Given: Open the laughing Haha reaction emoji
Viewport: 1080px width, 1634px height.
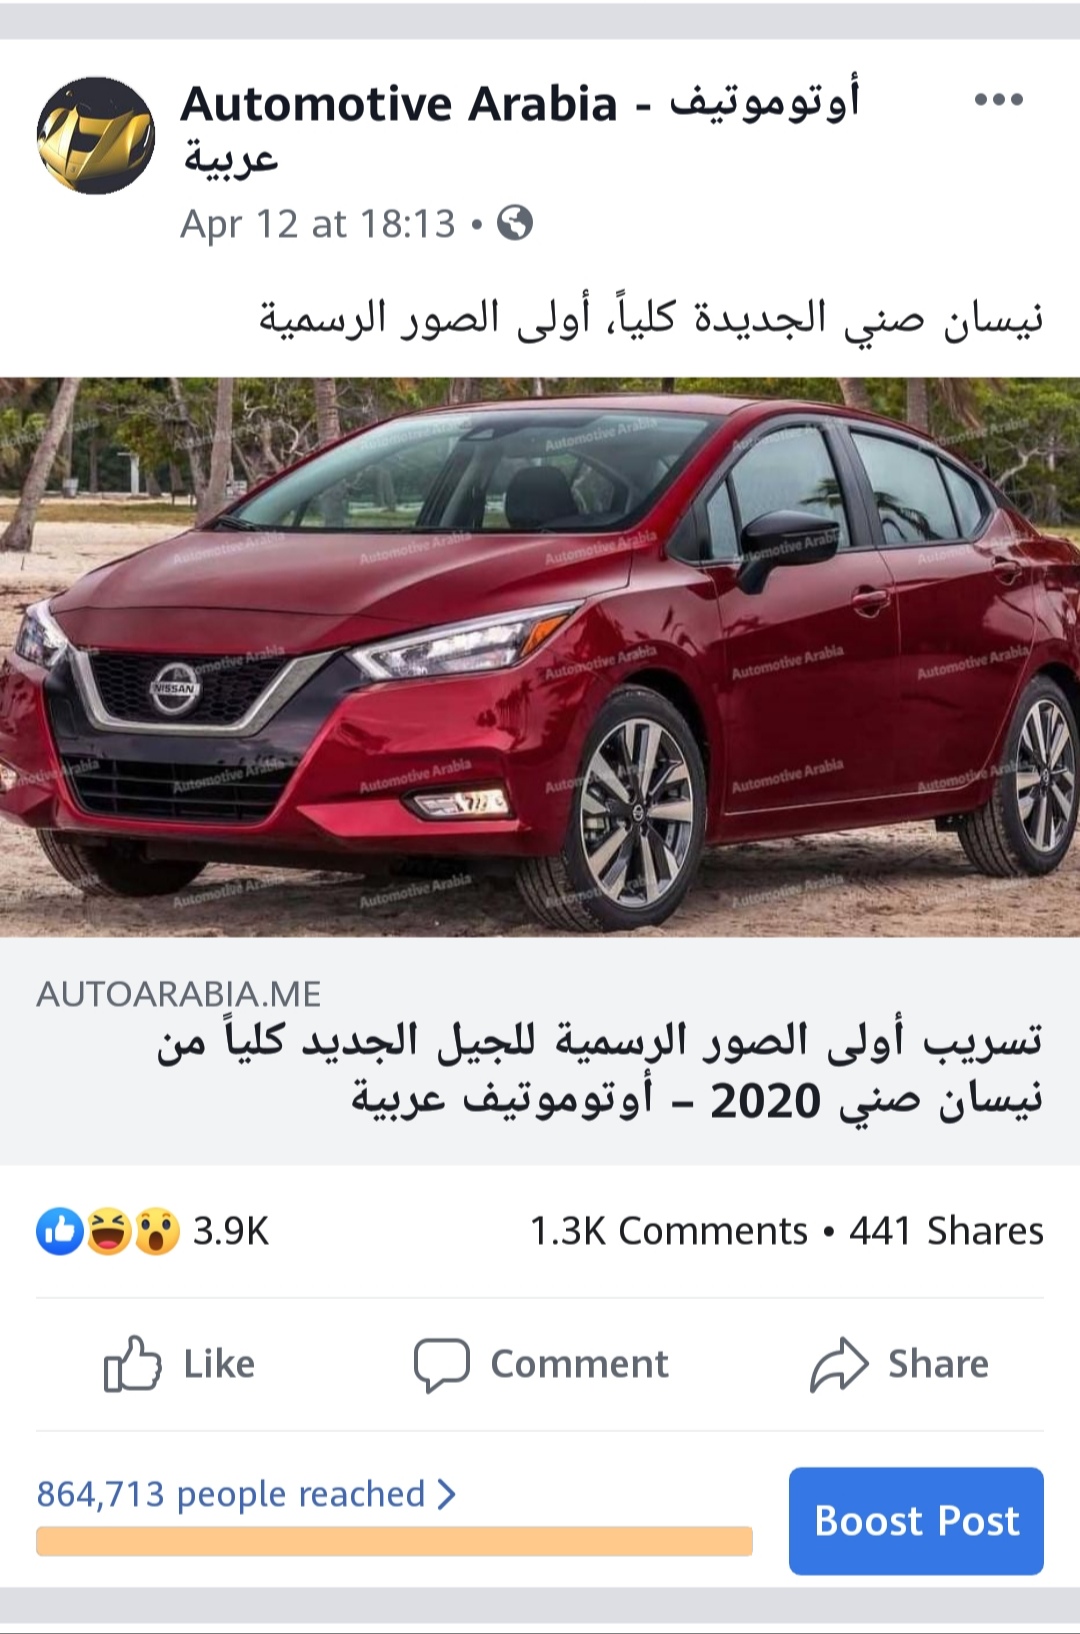Looking at the screenshot, I should 109,1231.
